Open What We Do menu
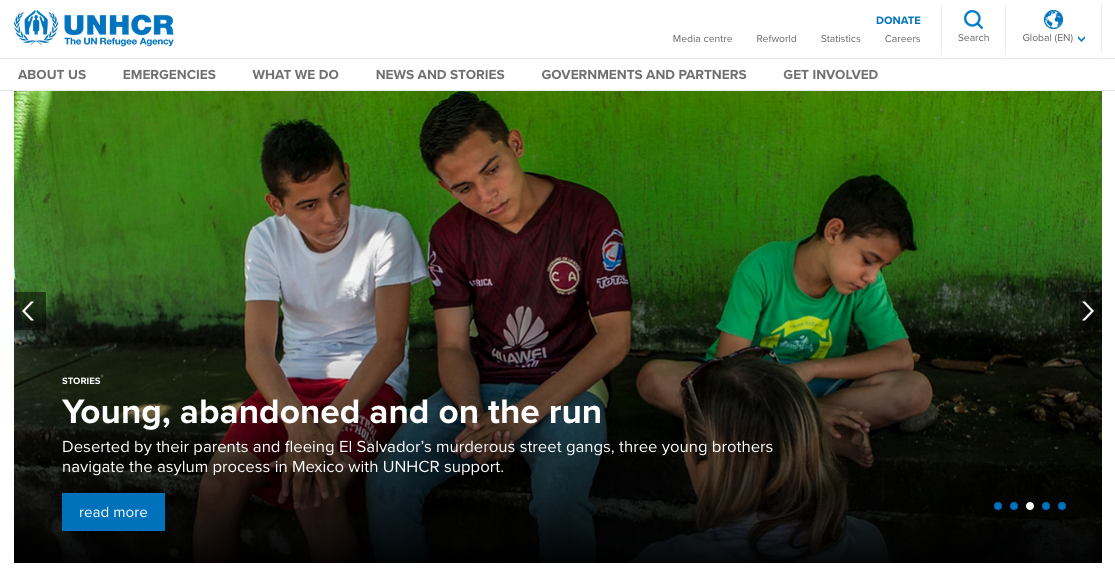Image resolution: width=1115 pixels, height=568 pixels. 295,75
